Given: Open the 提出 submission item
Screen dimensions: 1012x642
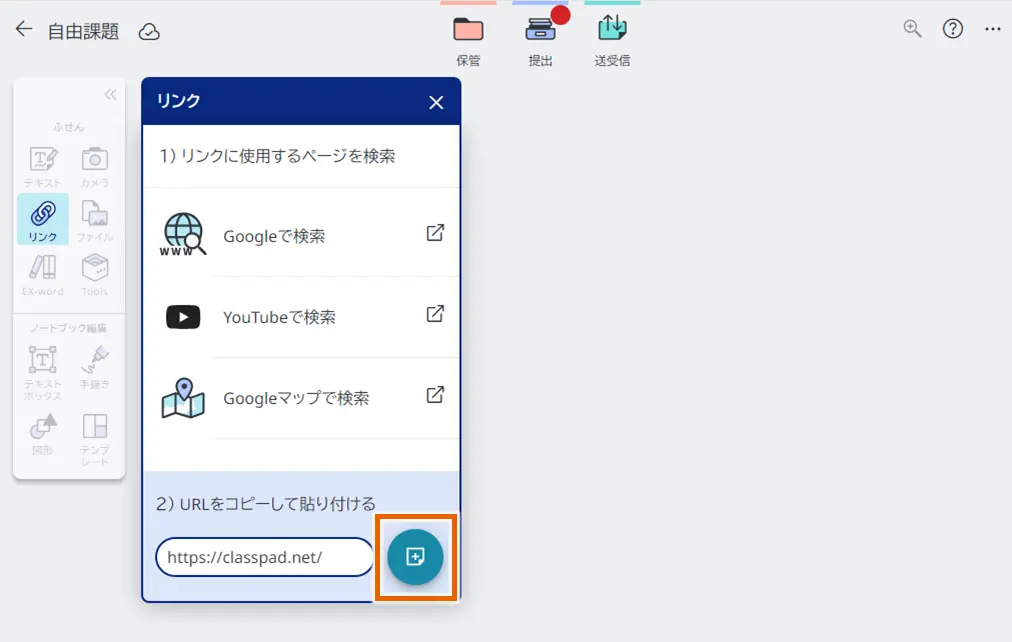Looking at the screenshot, I should [x=541, y=35].
